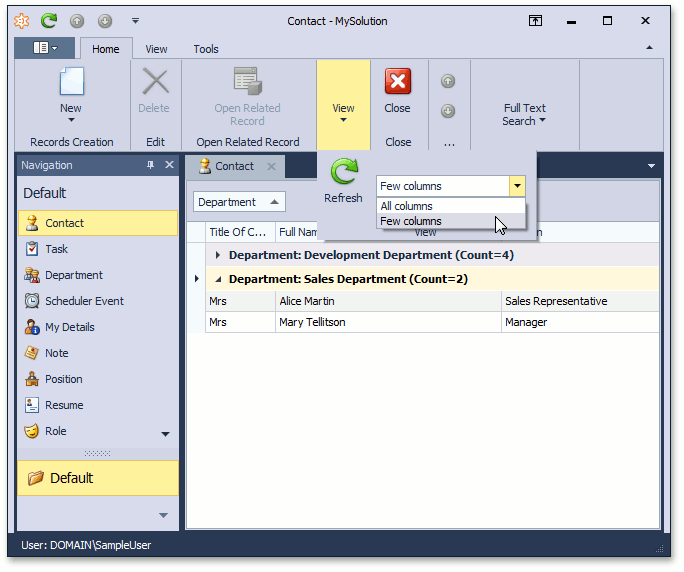
Task: Choose Few columns from the dropdown list
Action: pyautogui.click(x=451, y=221)
